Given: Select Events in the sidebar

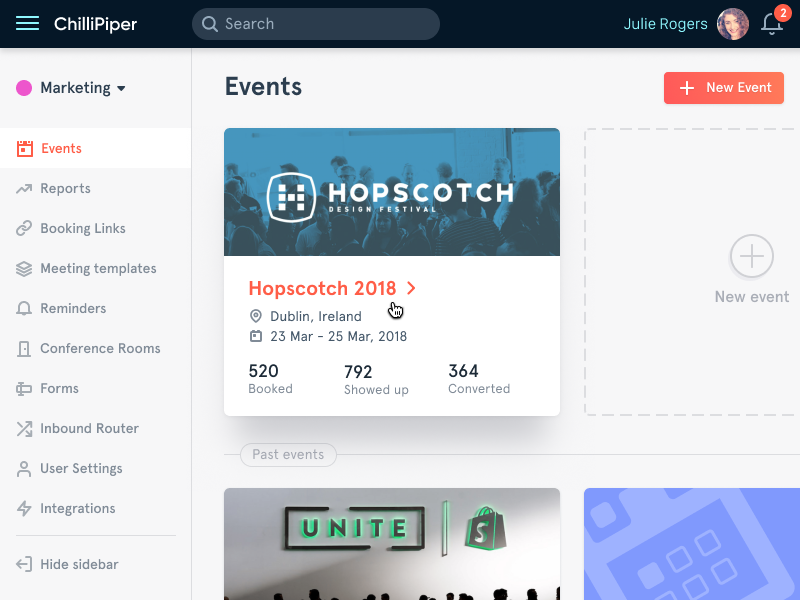Looking at the screenshot, I should point(95,148).
